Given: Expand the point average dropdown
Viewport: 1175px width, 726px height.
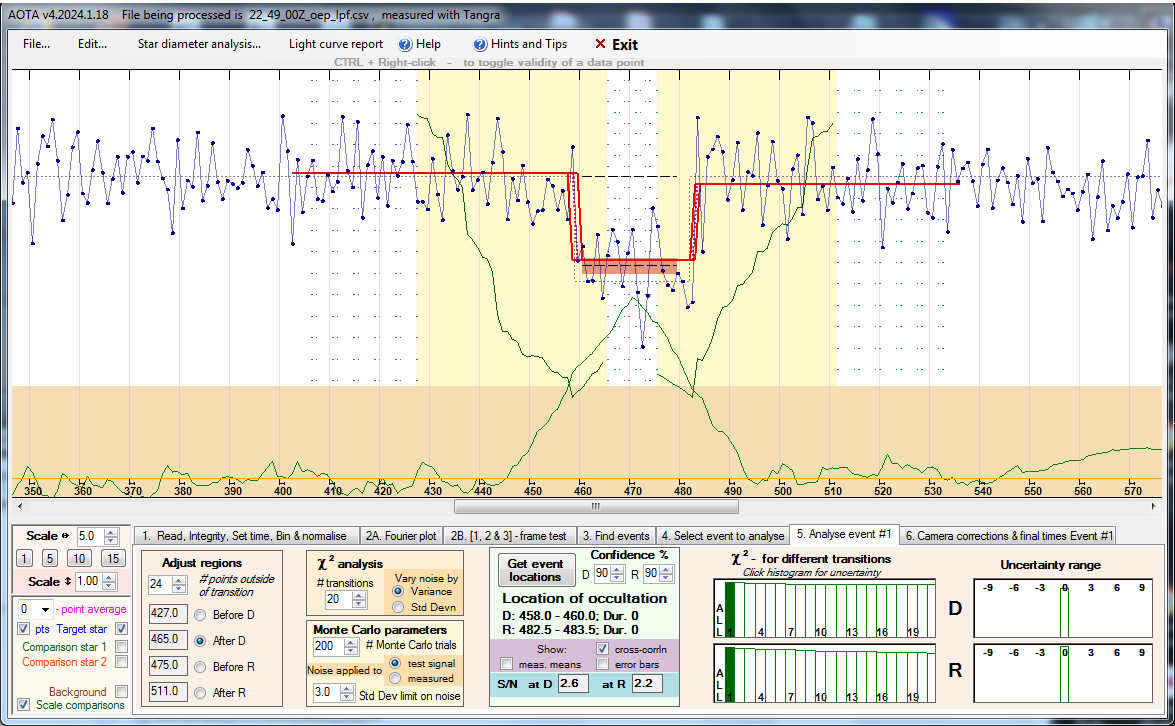Looking at the screenshot, I should (43, 609).
